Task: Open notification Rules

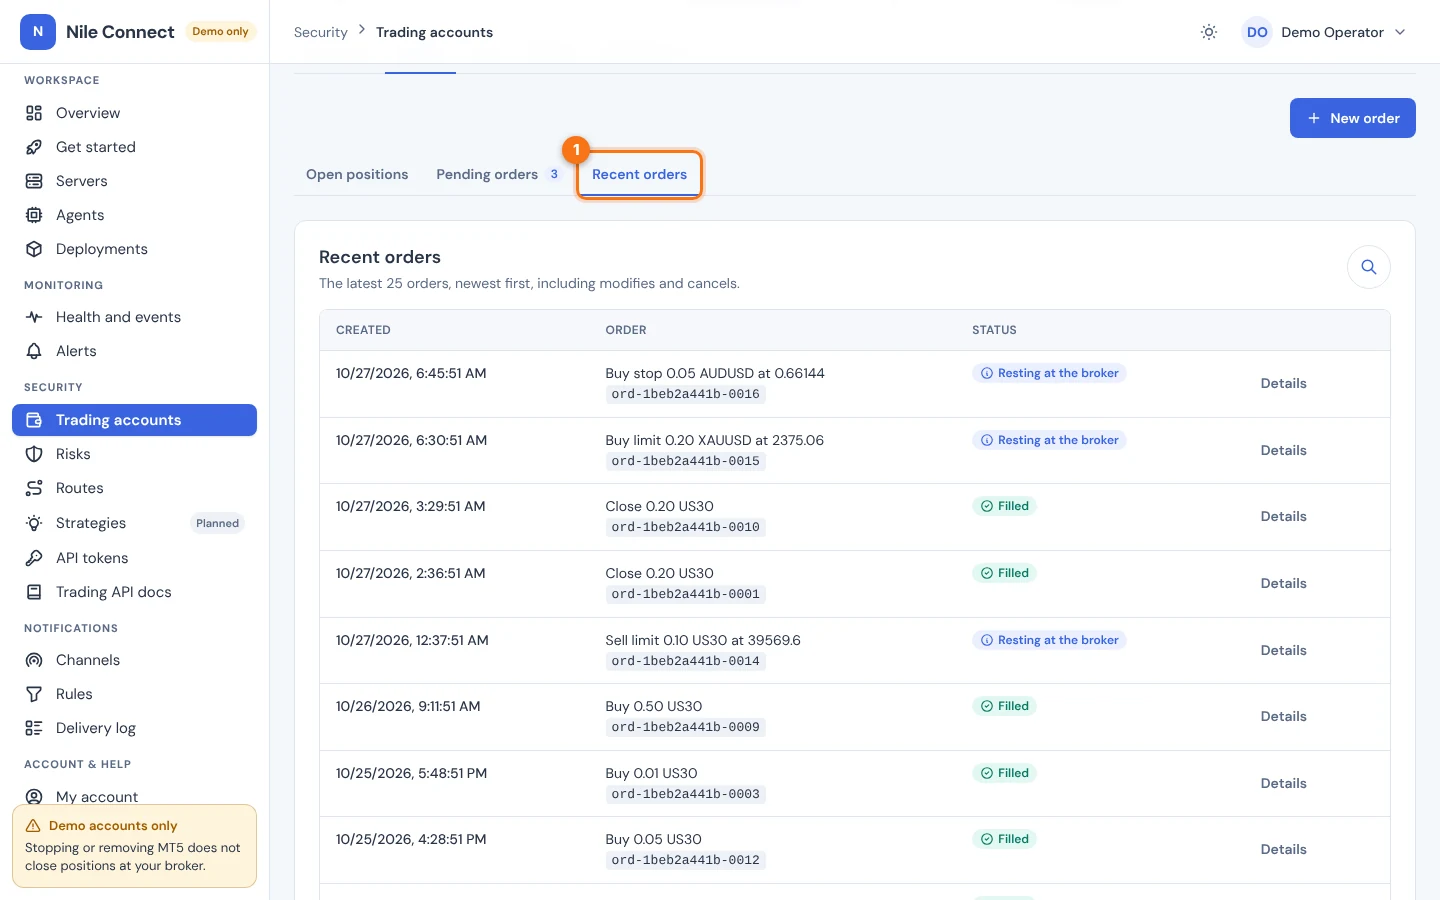Action: [x=134, y=694]
